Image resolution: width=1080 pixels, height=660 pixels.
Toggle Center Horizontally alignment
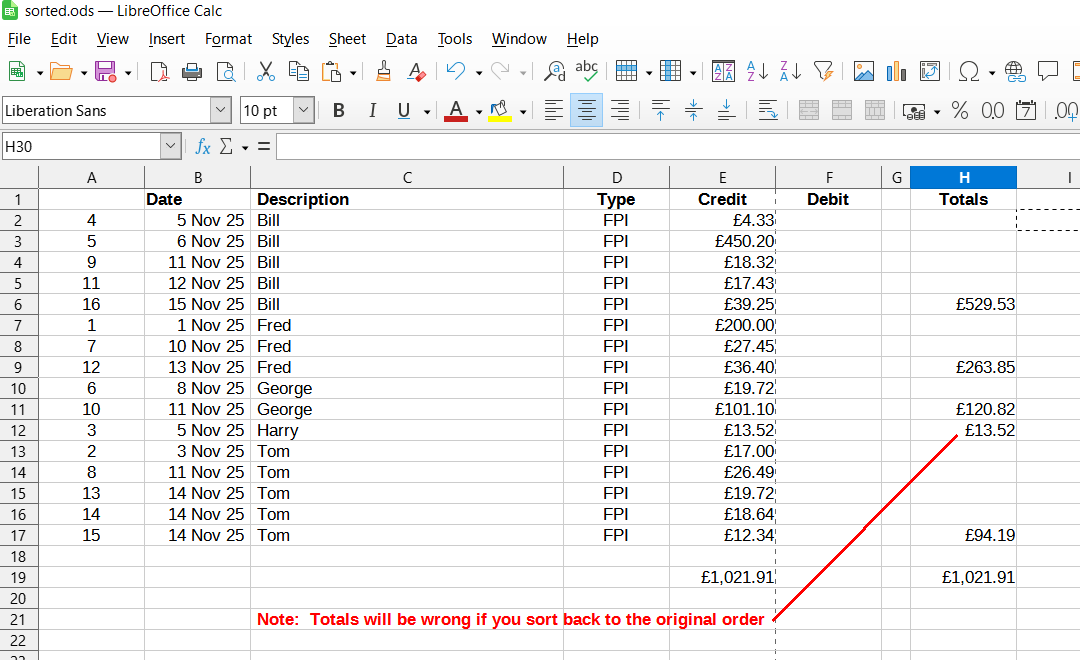[x=586, y=110]
